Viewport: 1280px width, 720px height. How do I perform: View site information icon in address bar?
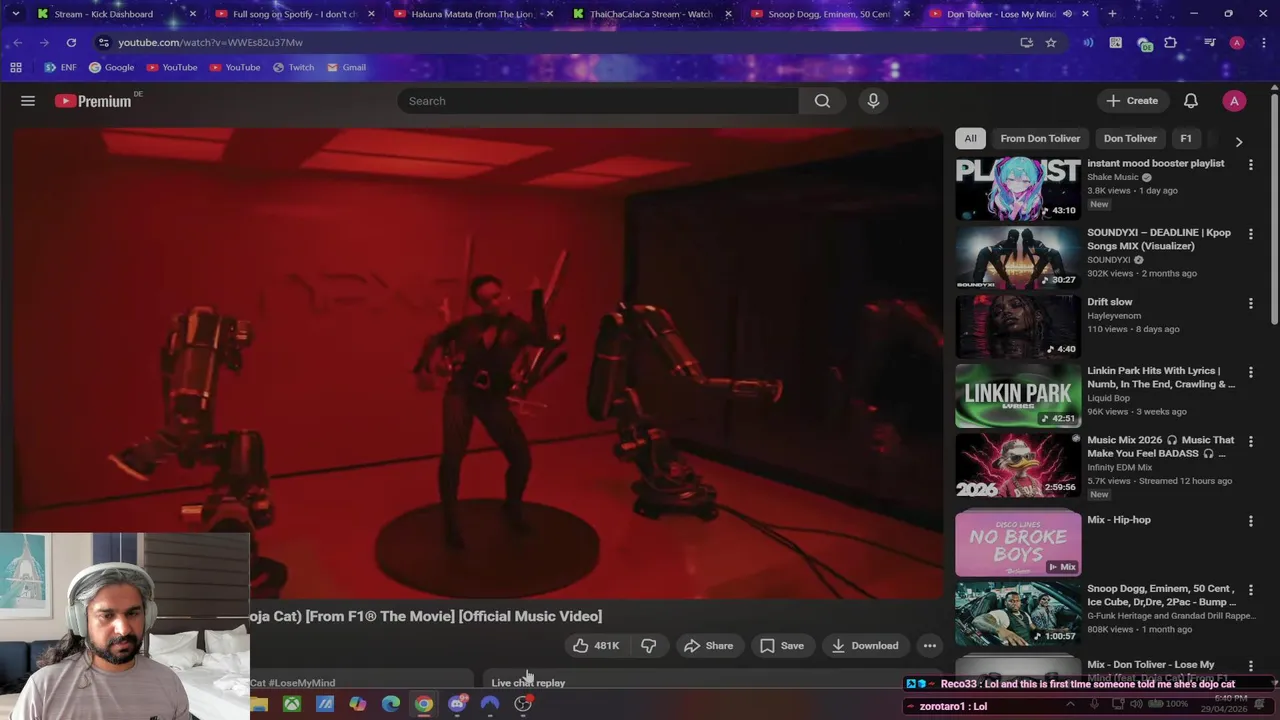(x=103, y=43)
